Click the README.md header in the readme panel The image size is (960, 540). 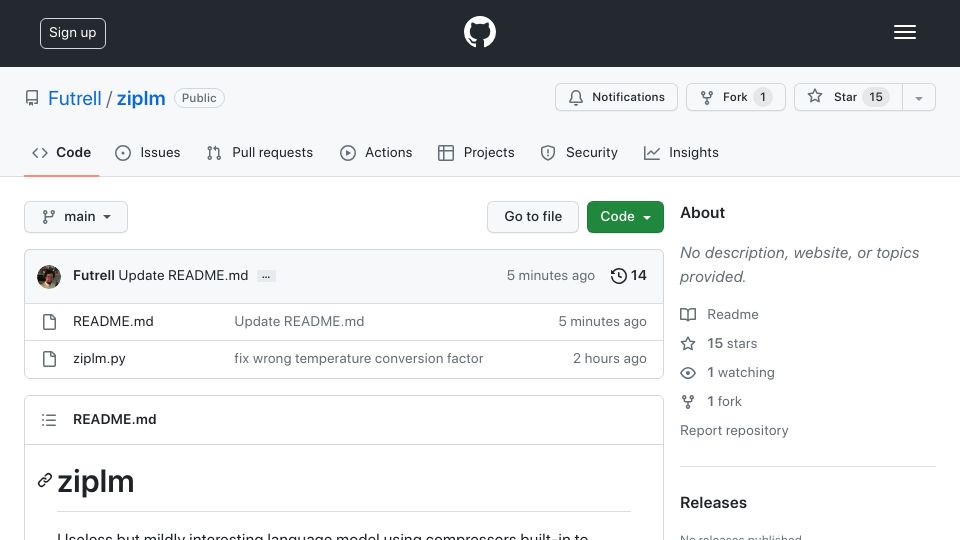[114, 419]
